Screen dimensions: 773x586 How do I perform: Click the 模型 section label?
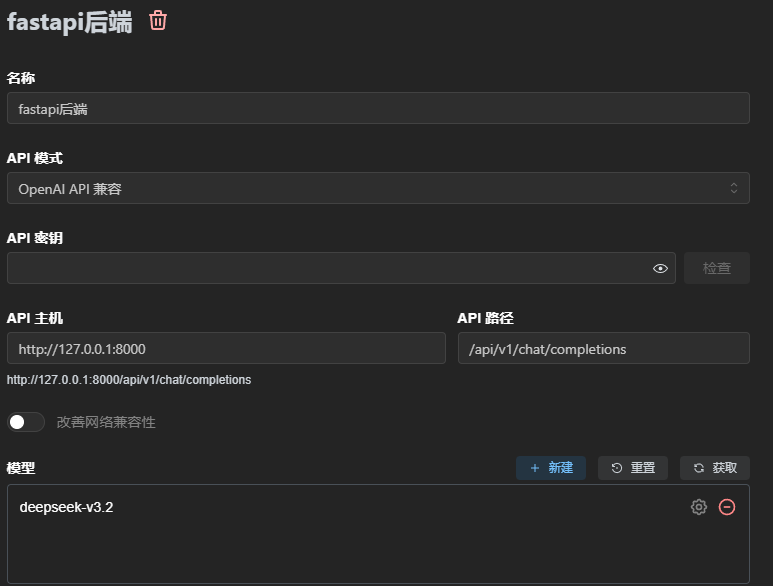pos(21,468)
